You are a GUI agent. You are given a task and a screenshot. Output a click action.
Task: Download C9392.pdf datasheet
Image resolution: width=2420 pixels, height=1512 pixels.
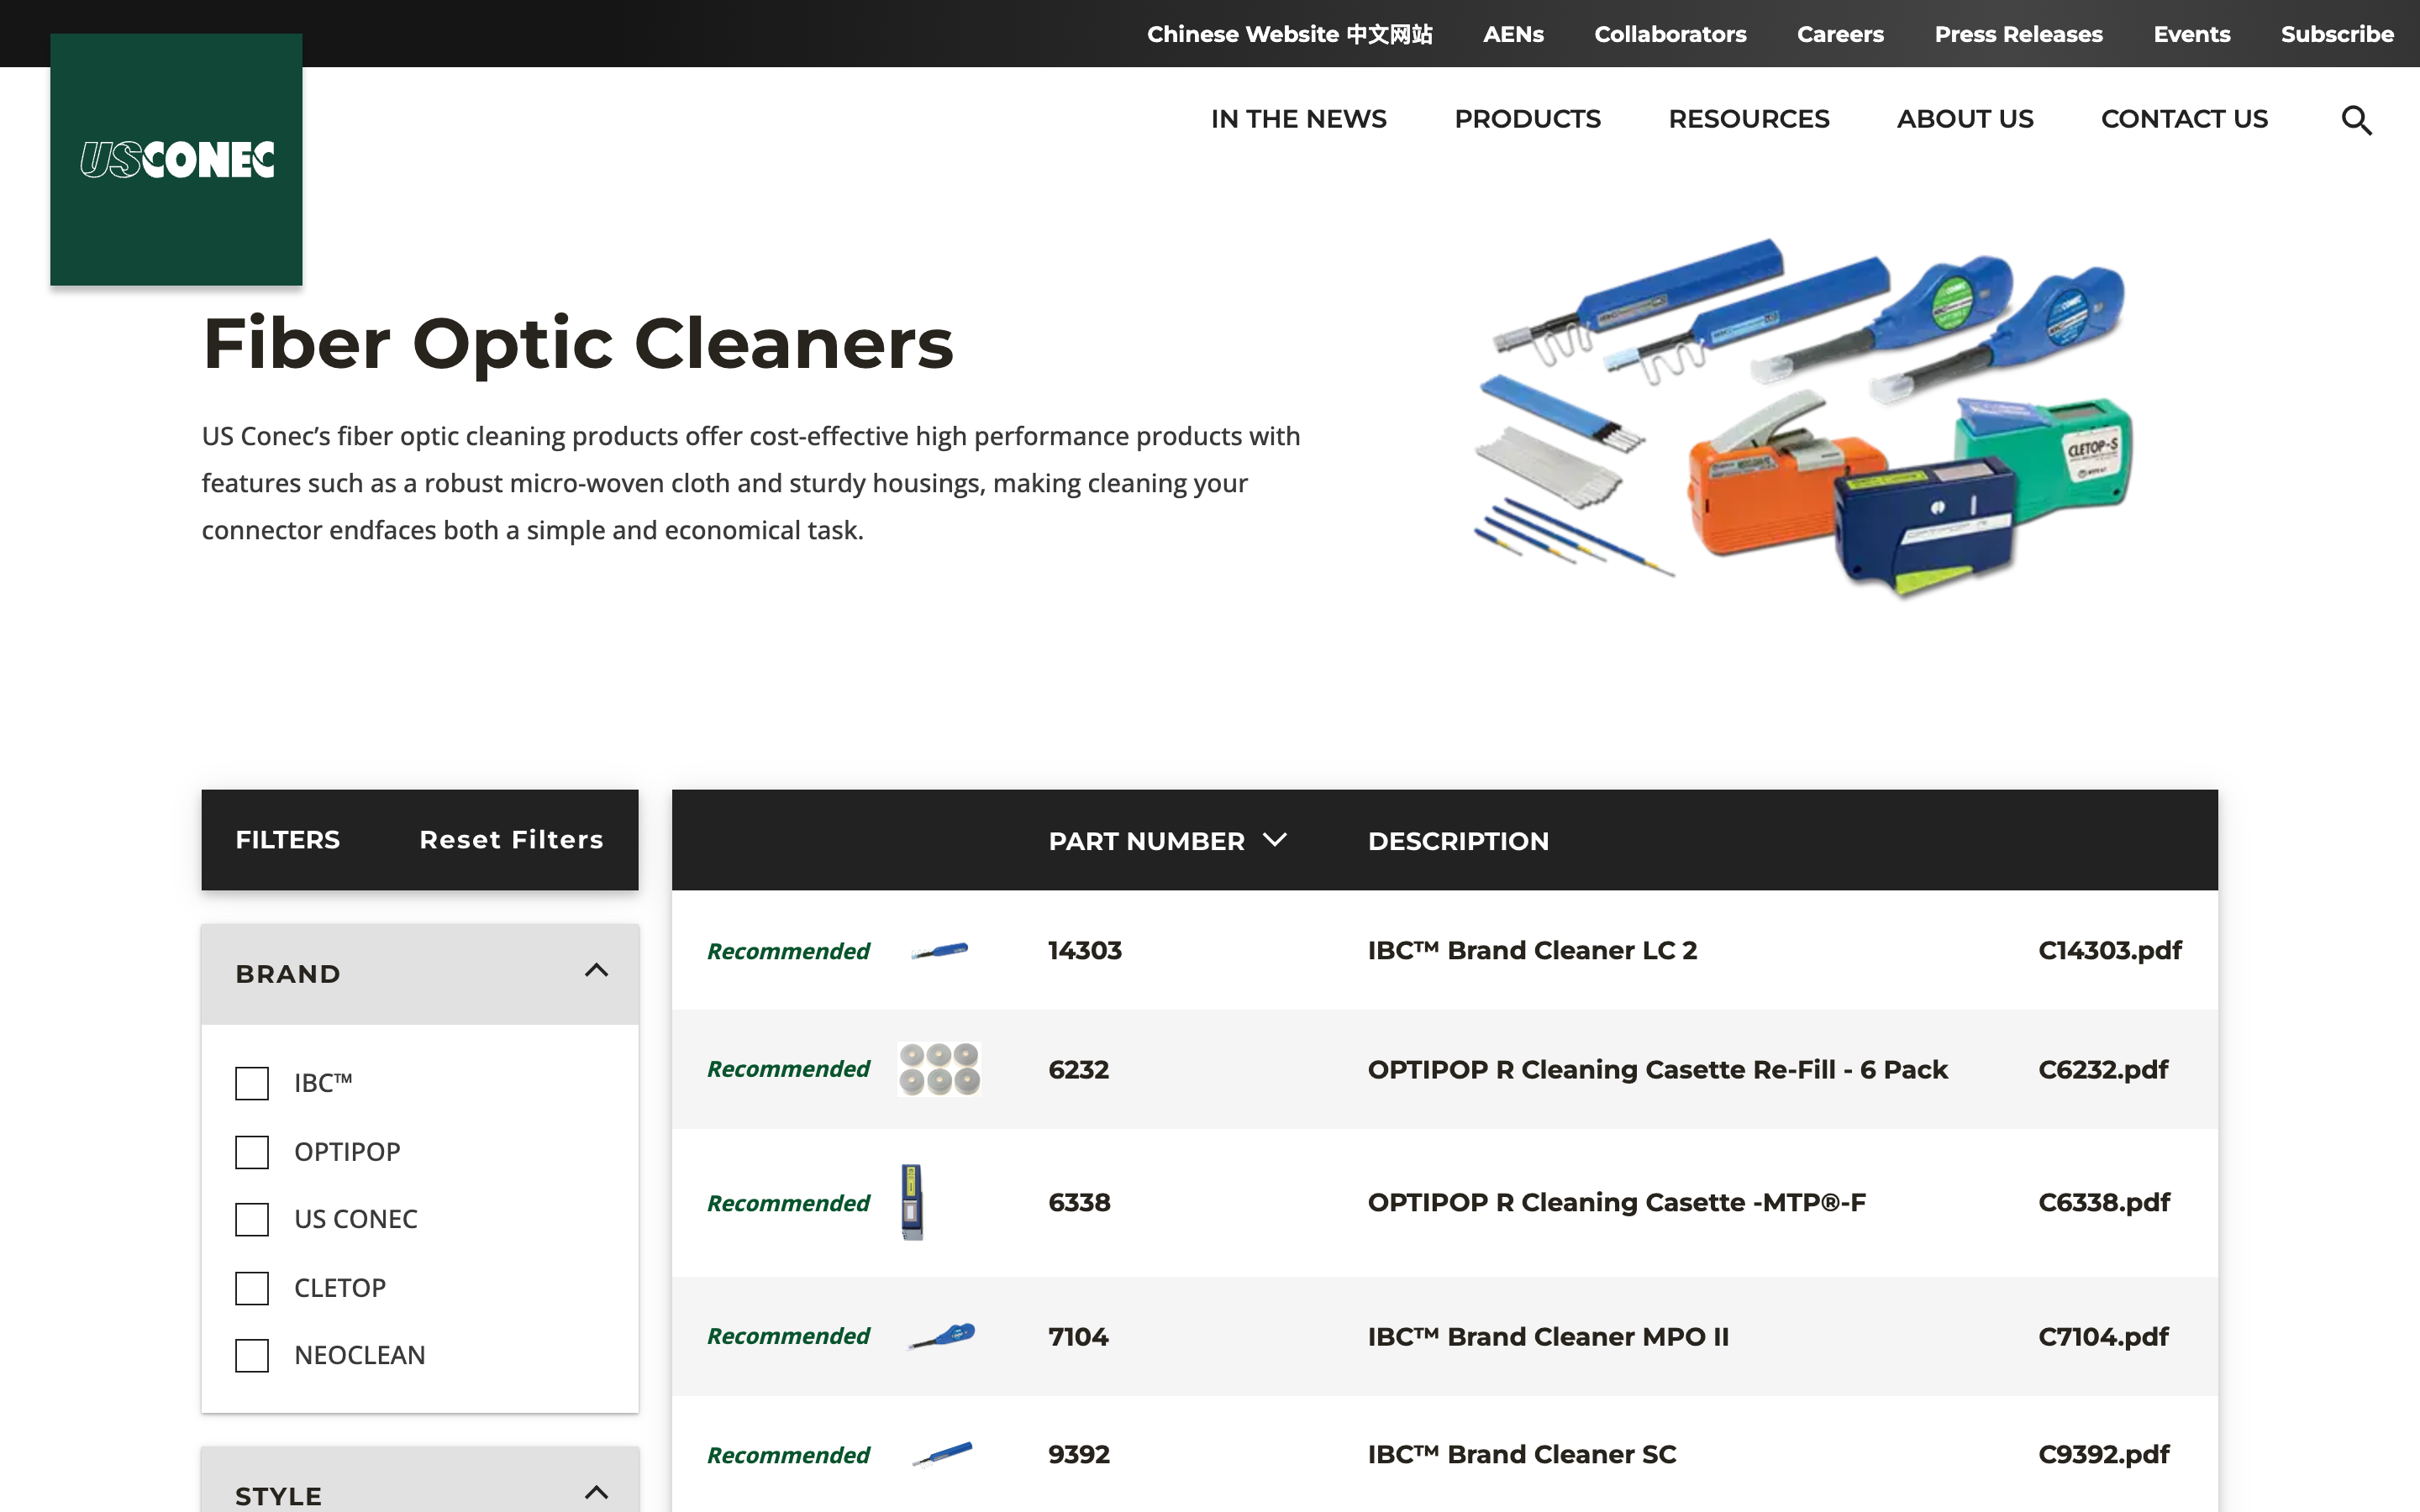click(x=2104, y=1454)
